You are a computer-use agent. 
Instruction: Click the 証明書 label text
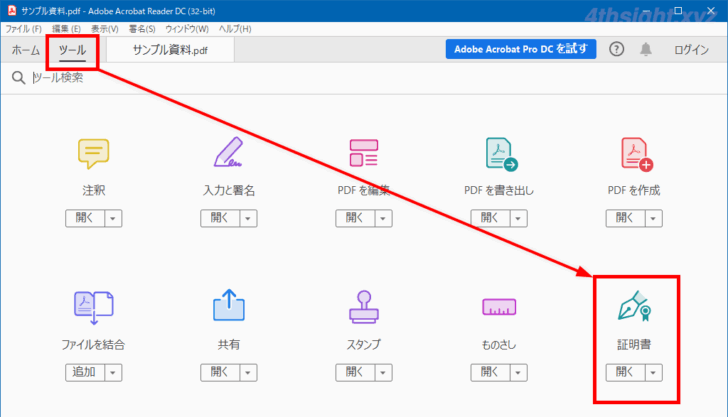click(x=634, y=345)
